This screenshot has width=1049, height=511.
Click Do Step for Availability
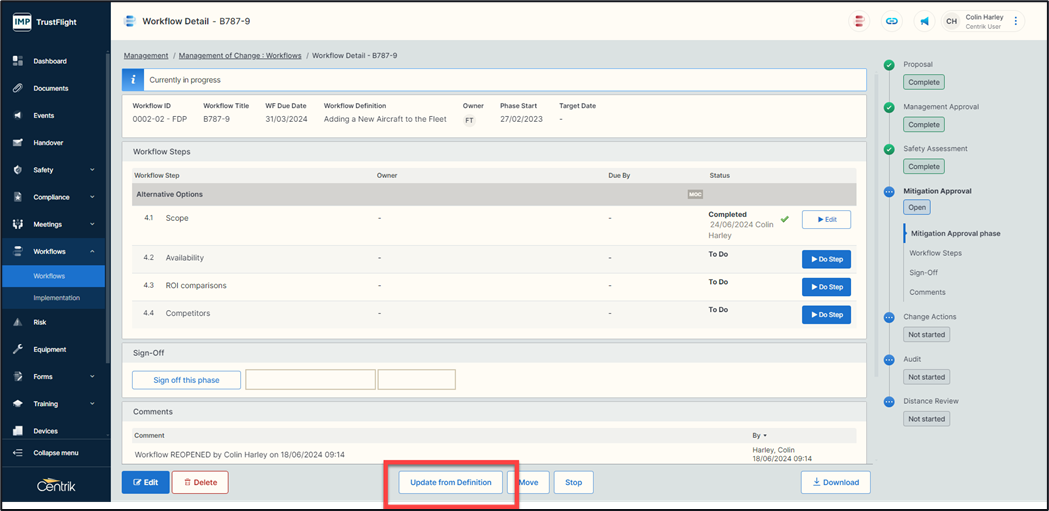click(826, 259)
